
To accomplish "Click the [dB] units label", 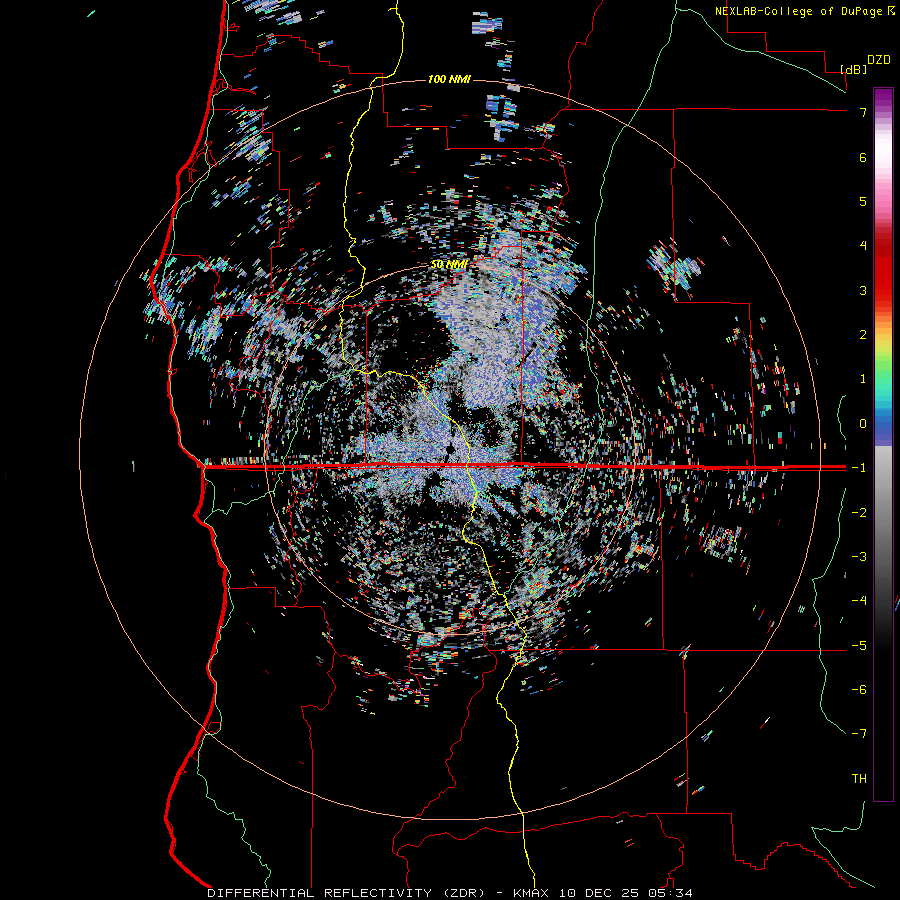I will tap(854, 69).
